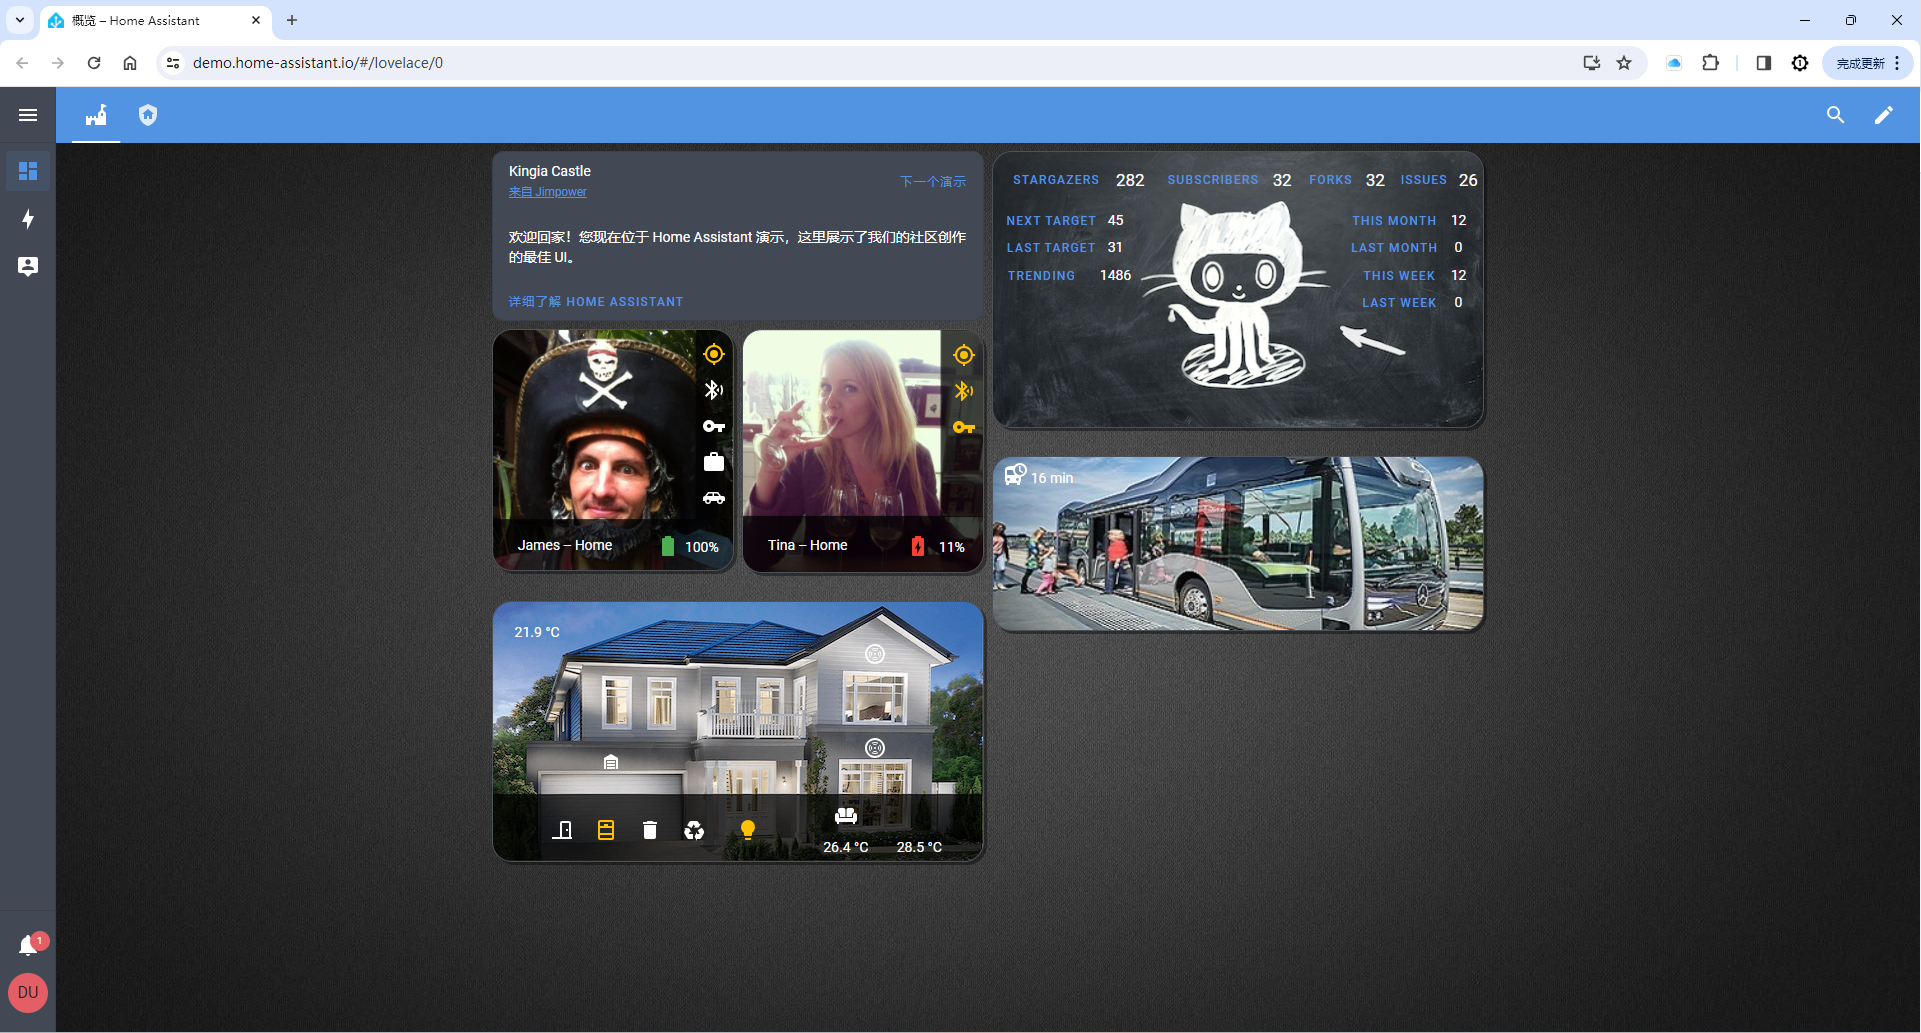Open 详细了解 HOME ASSISTANT link
The image size is (1921, 1033).
tap(596, 302)
